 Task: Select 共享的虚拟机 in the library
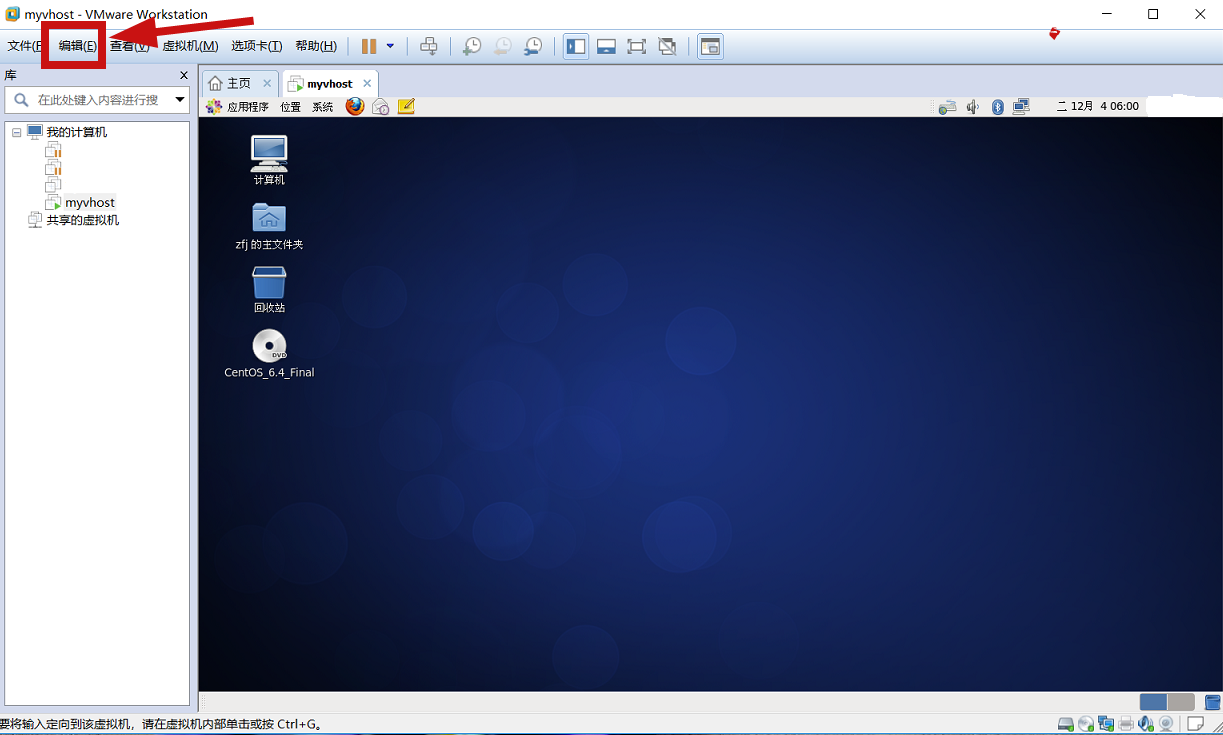tap(82, 220)
